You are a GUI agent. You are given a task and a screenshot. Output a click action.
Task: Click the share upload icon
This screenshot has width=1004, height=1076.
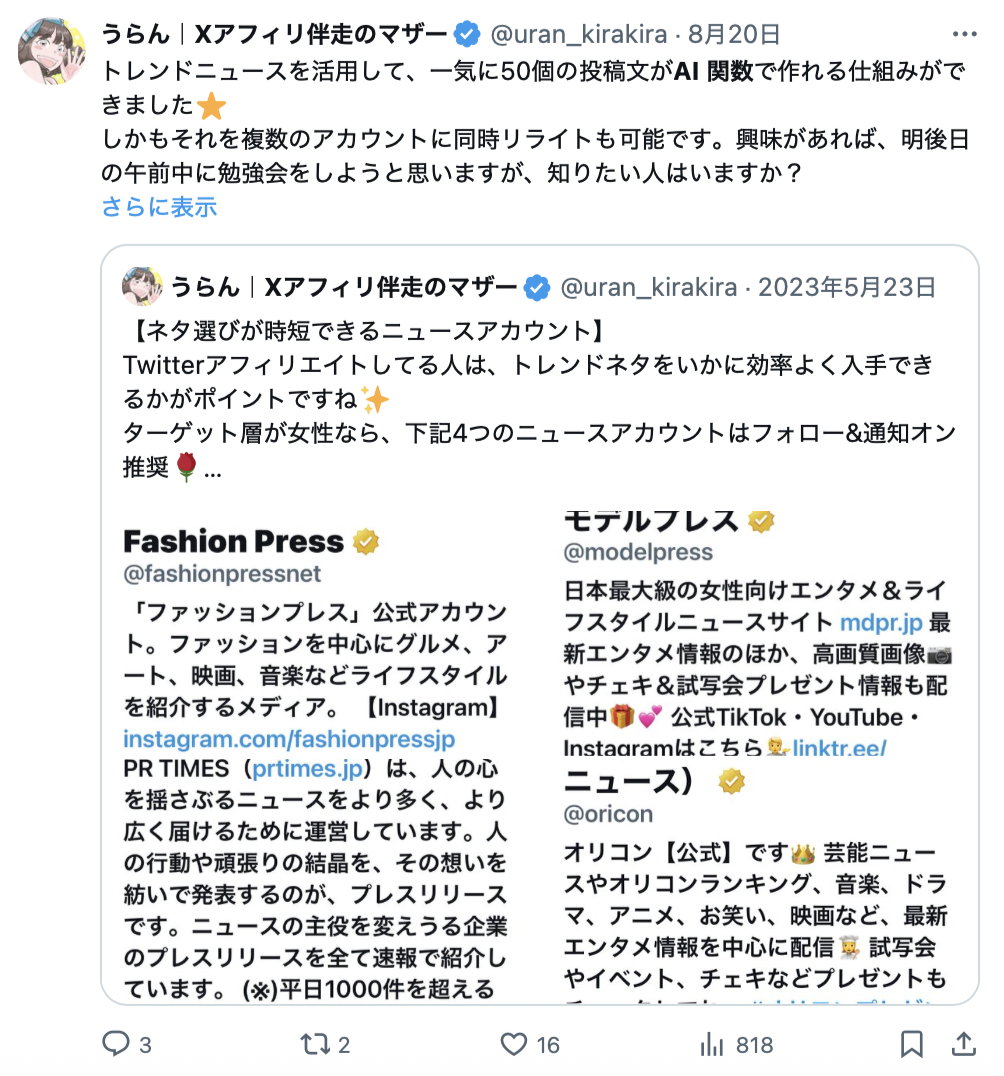(x=963, y=1045)
